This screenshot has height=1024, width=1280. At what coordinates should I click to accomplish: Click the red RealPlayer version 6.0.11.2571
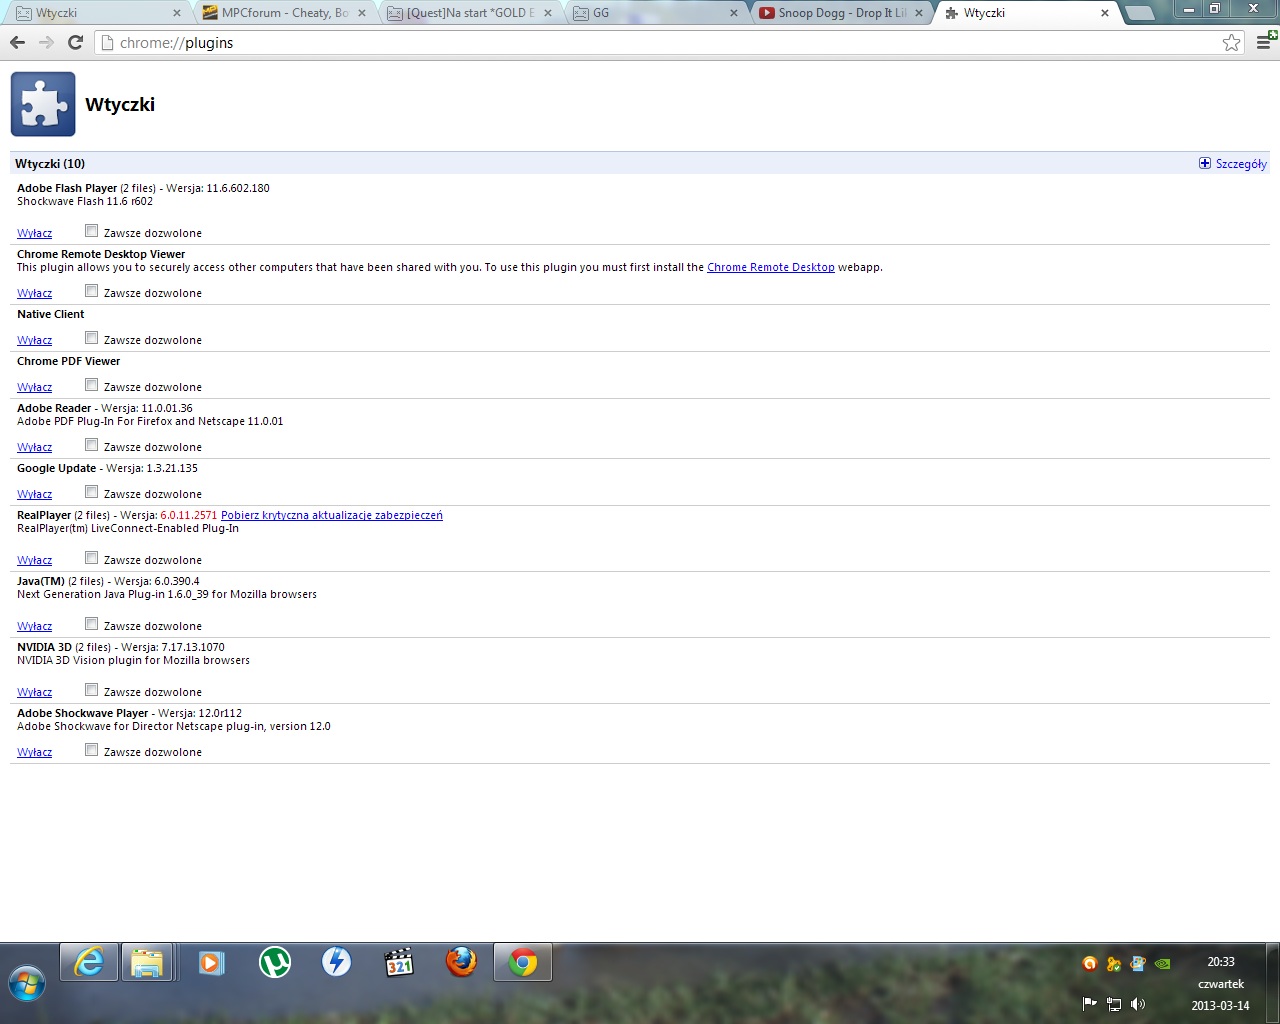point(188,515)
